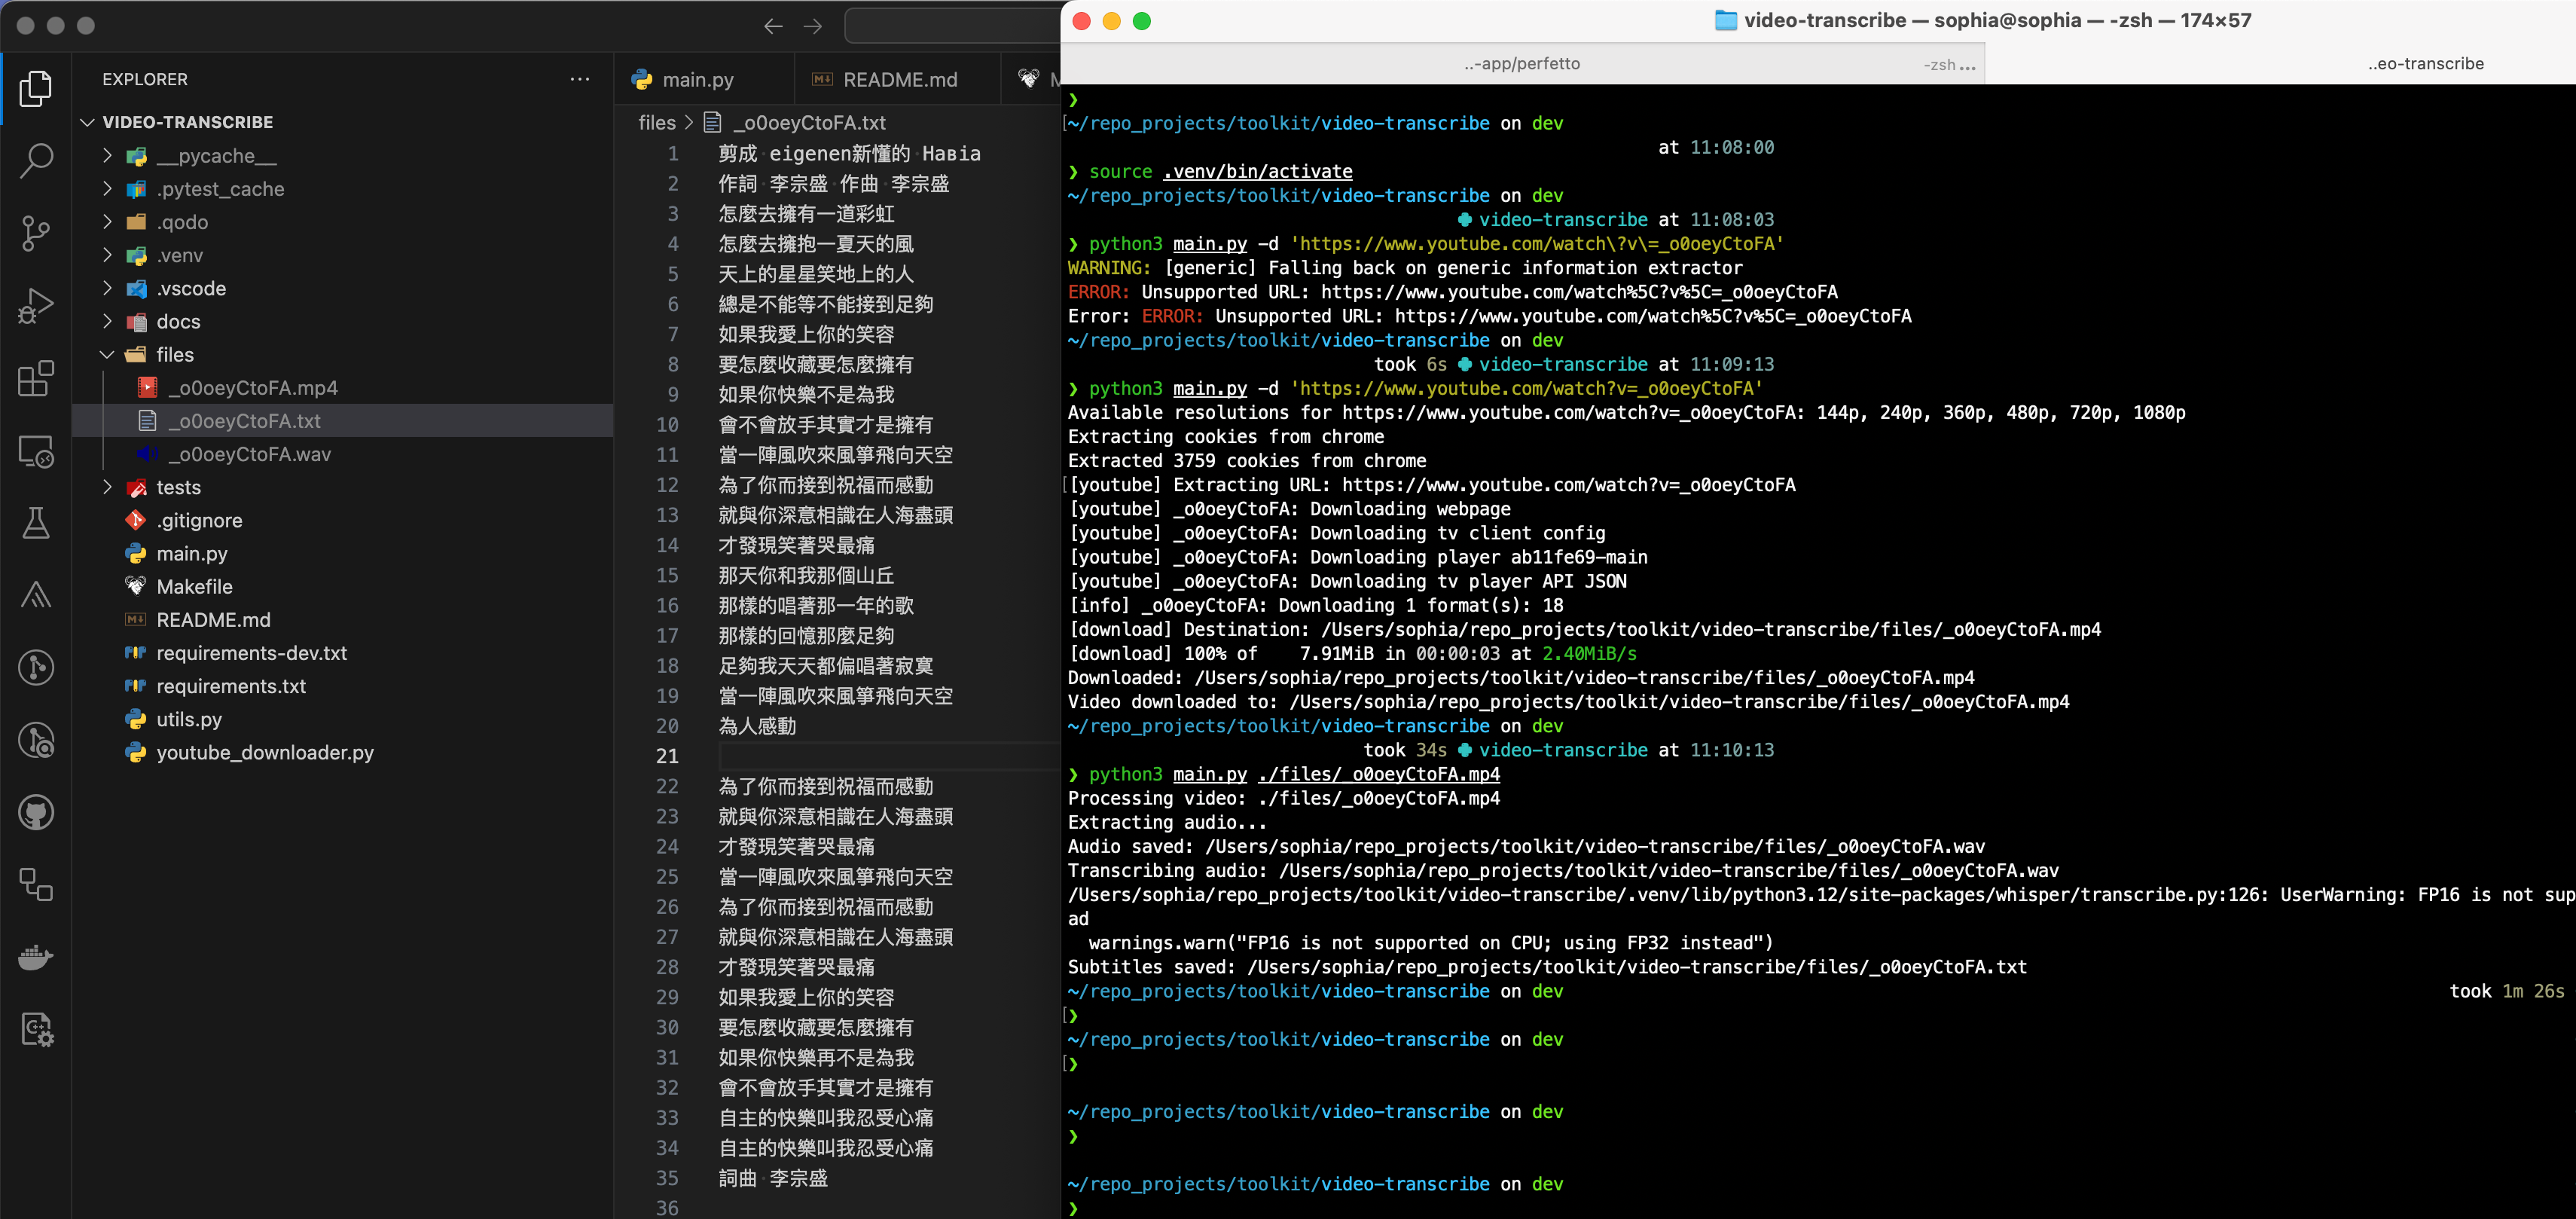Click editor line 20 text 為人感動
This screenshot has height=1219, width=2576.
point(757,726)
